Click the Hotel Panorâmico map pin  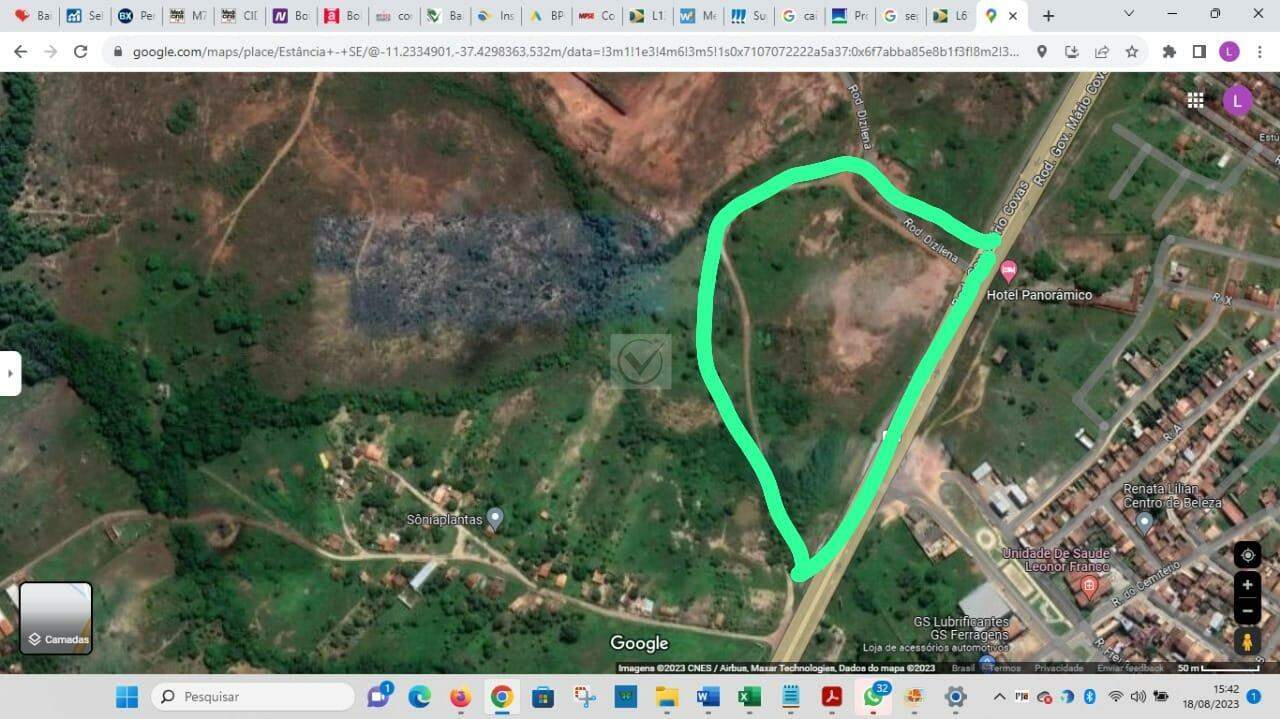point(1008,270)
